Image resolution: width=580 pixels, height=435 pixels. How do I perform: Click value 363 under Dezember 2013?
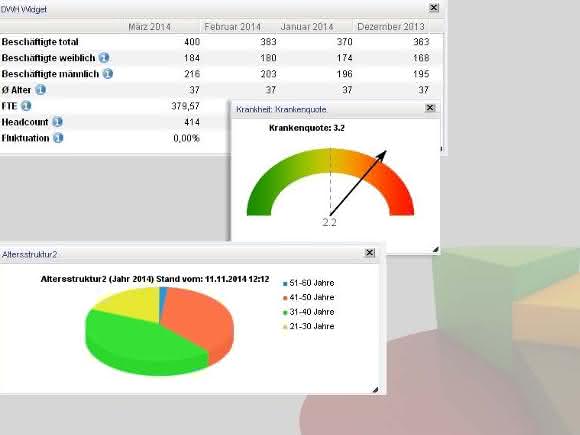tap(421, 42)
